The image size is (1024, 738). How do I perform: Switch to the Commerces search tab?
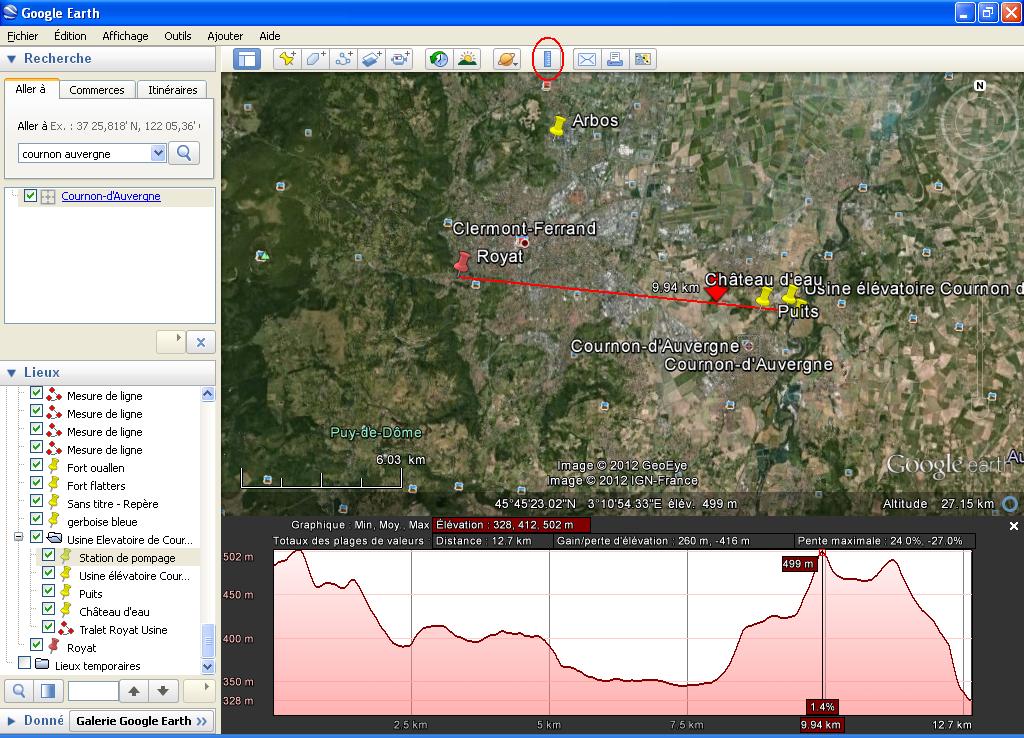[x=97, y=89]
